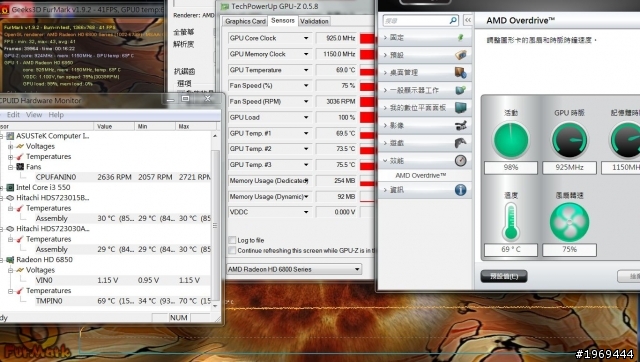Switch to Sensors tab in GPU-Z
Viewport: 640px width, 362px height.
click(x=282, y=20)
